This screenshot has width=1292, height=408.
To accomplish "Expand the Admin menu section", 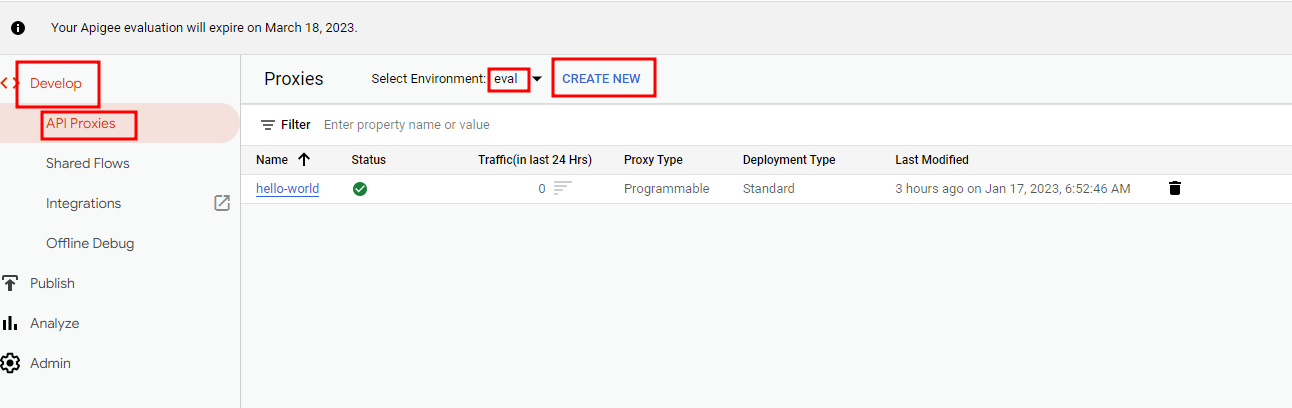I will 50,363.
